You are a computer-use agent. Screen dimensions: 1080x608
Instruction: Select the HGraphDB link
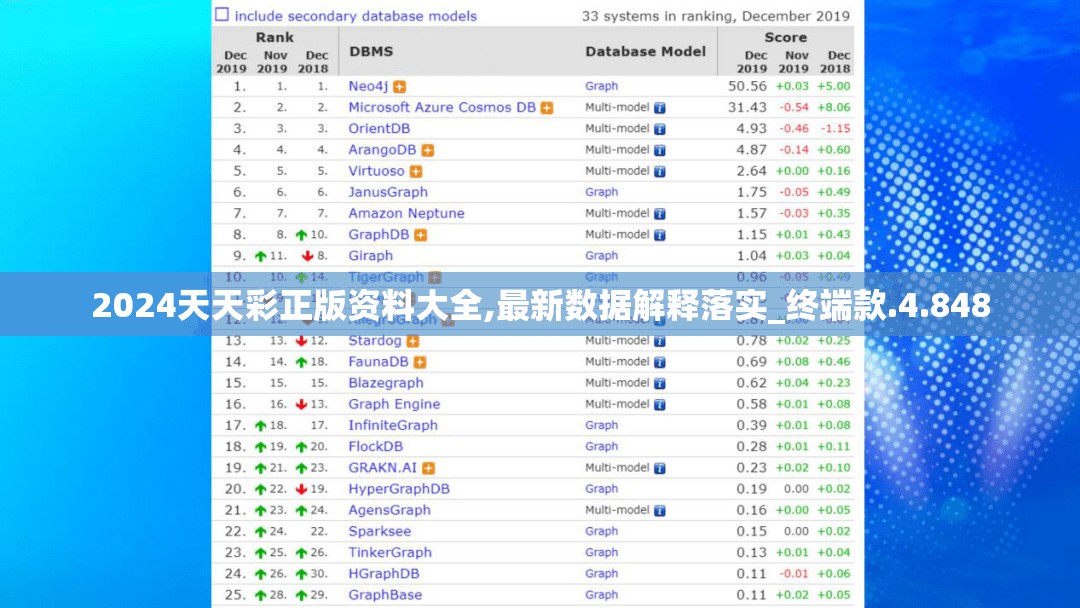(x=384, y=574)
